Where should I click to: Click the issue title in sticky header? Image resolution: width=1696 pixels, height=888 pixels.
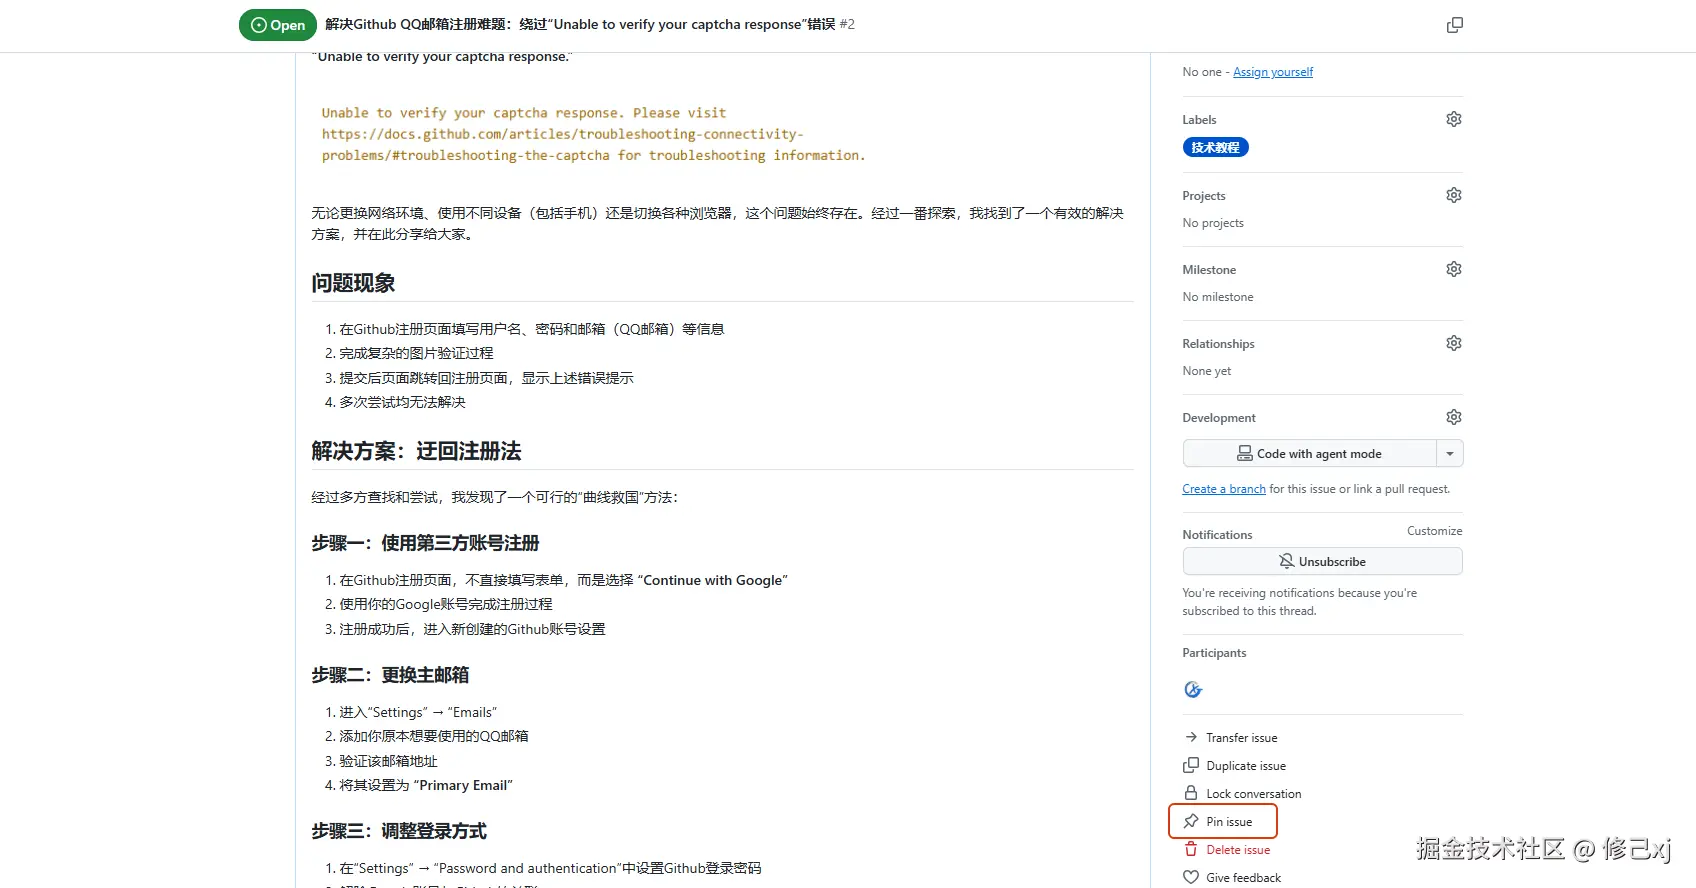[x=580, y=24]
